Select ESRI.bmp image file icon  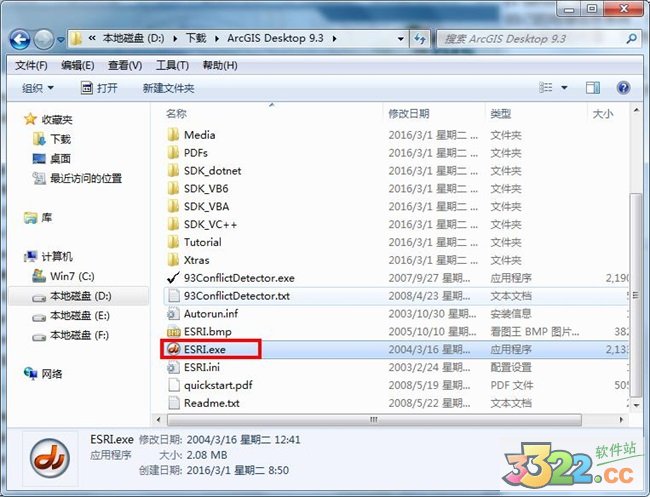(173, 332)
